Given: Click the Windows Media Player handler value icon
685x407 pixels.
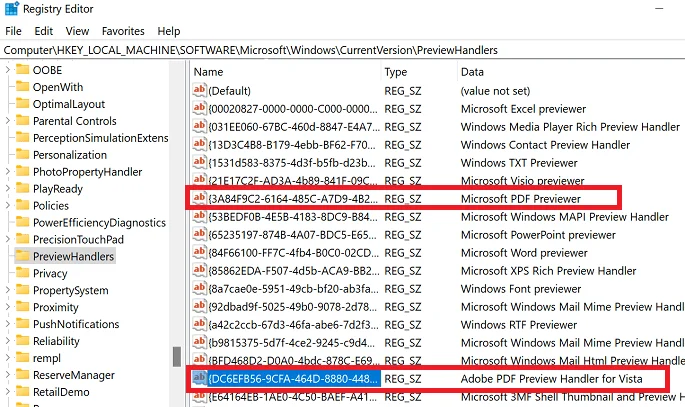Looking at the screenshot, I should point(199,126).
